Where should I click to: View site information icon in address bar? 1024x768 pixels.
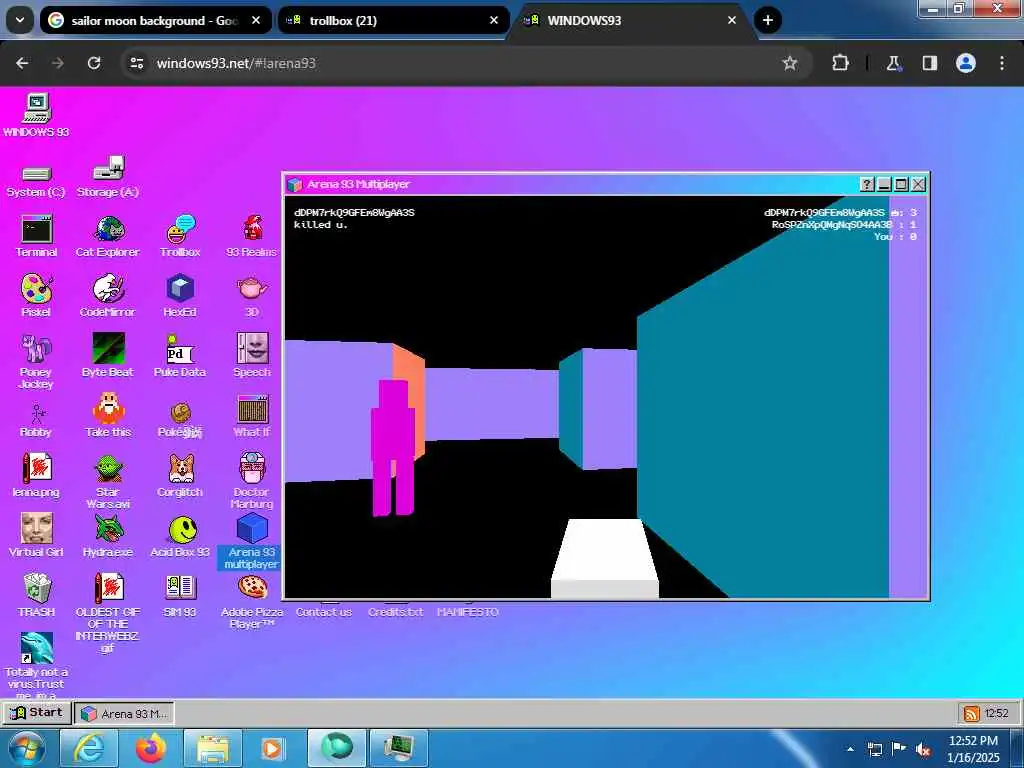point(136,63)
